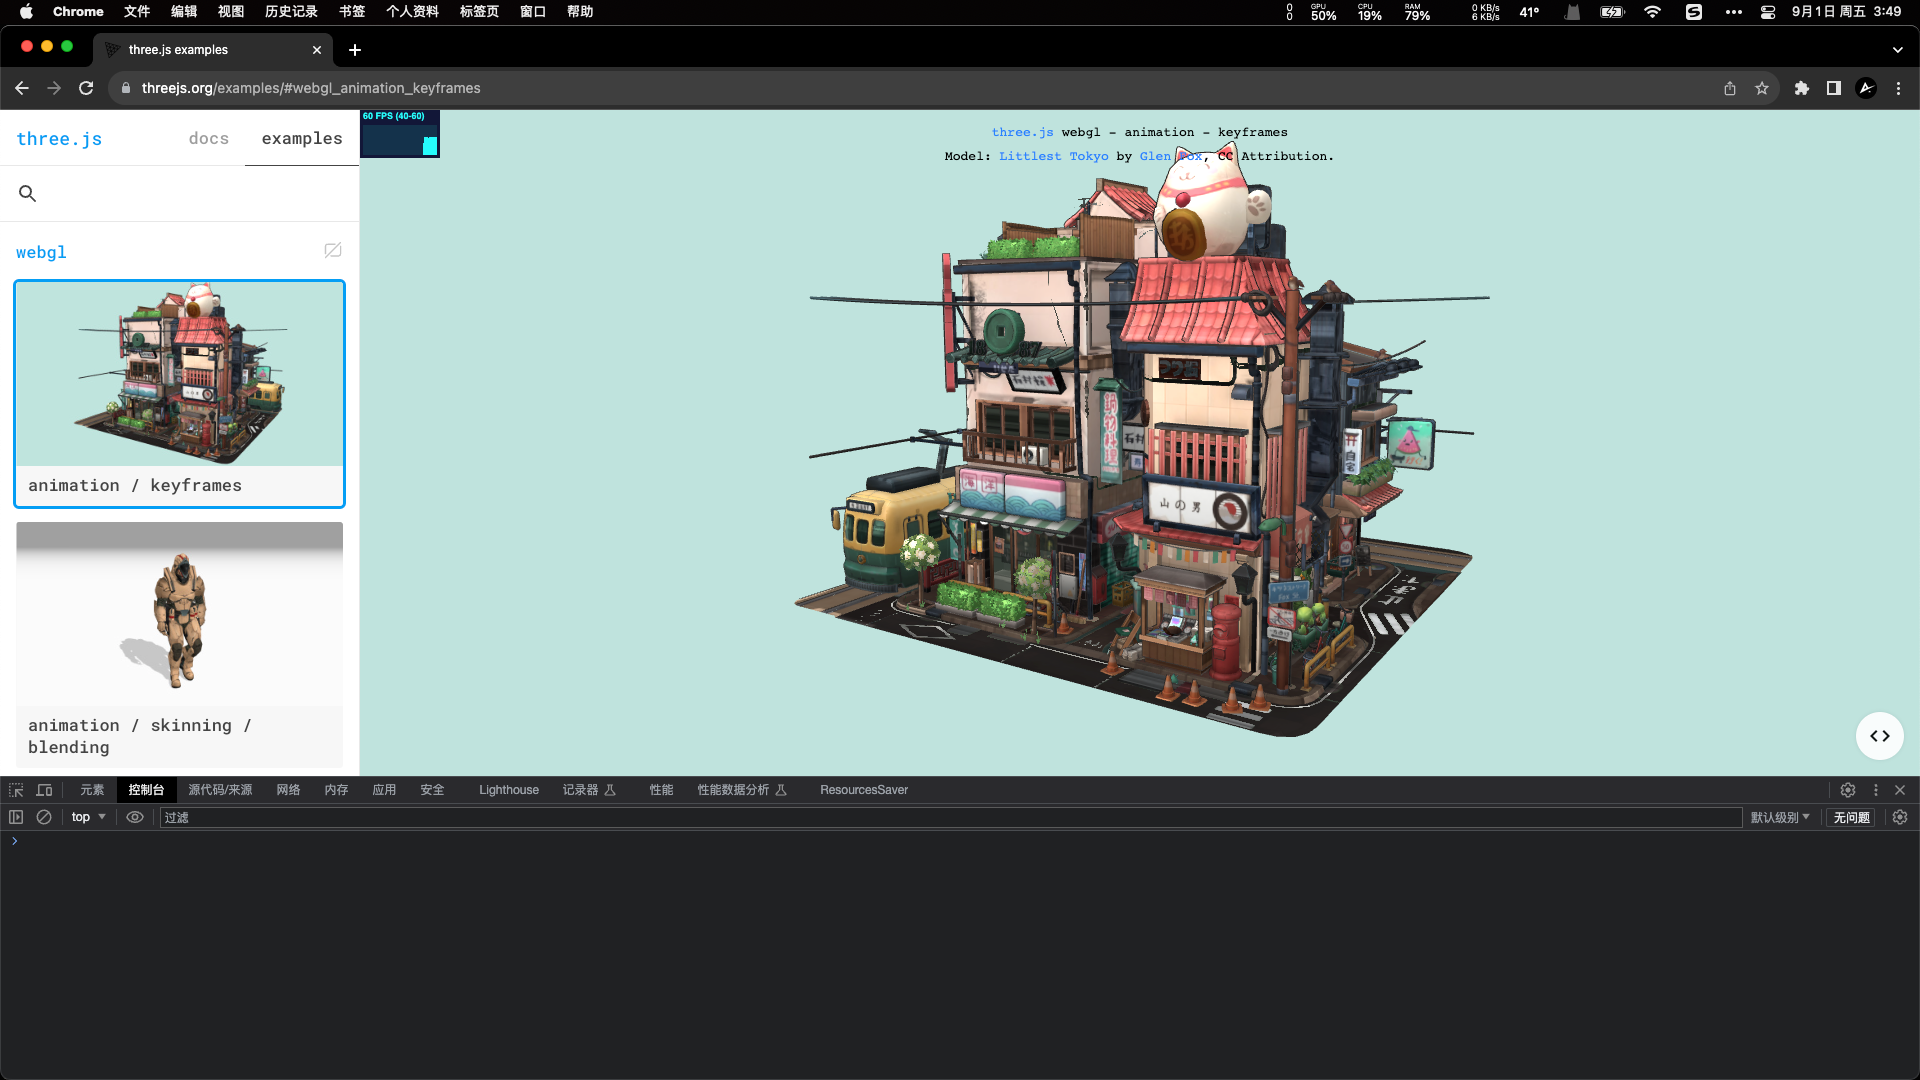Click the site lock icon in address bar
This screenshot has width=1920, height=1080.
pos(125,88)
